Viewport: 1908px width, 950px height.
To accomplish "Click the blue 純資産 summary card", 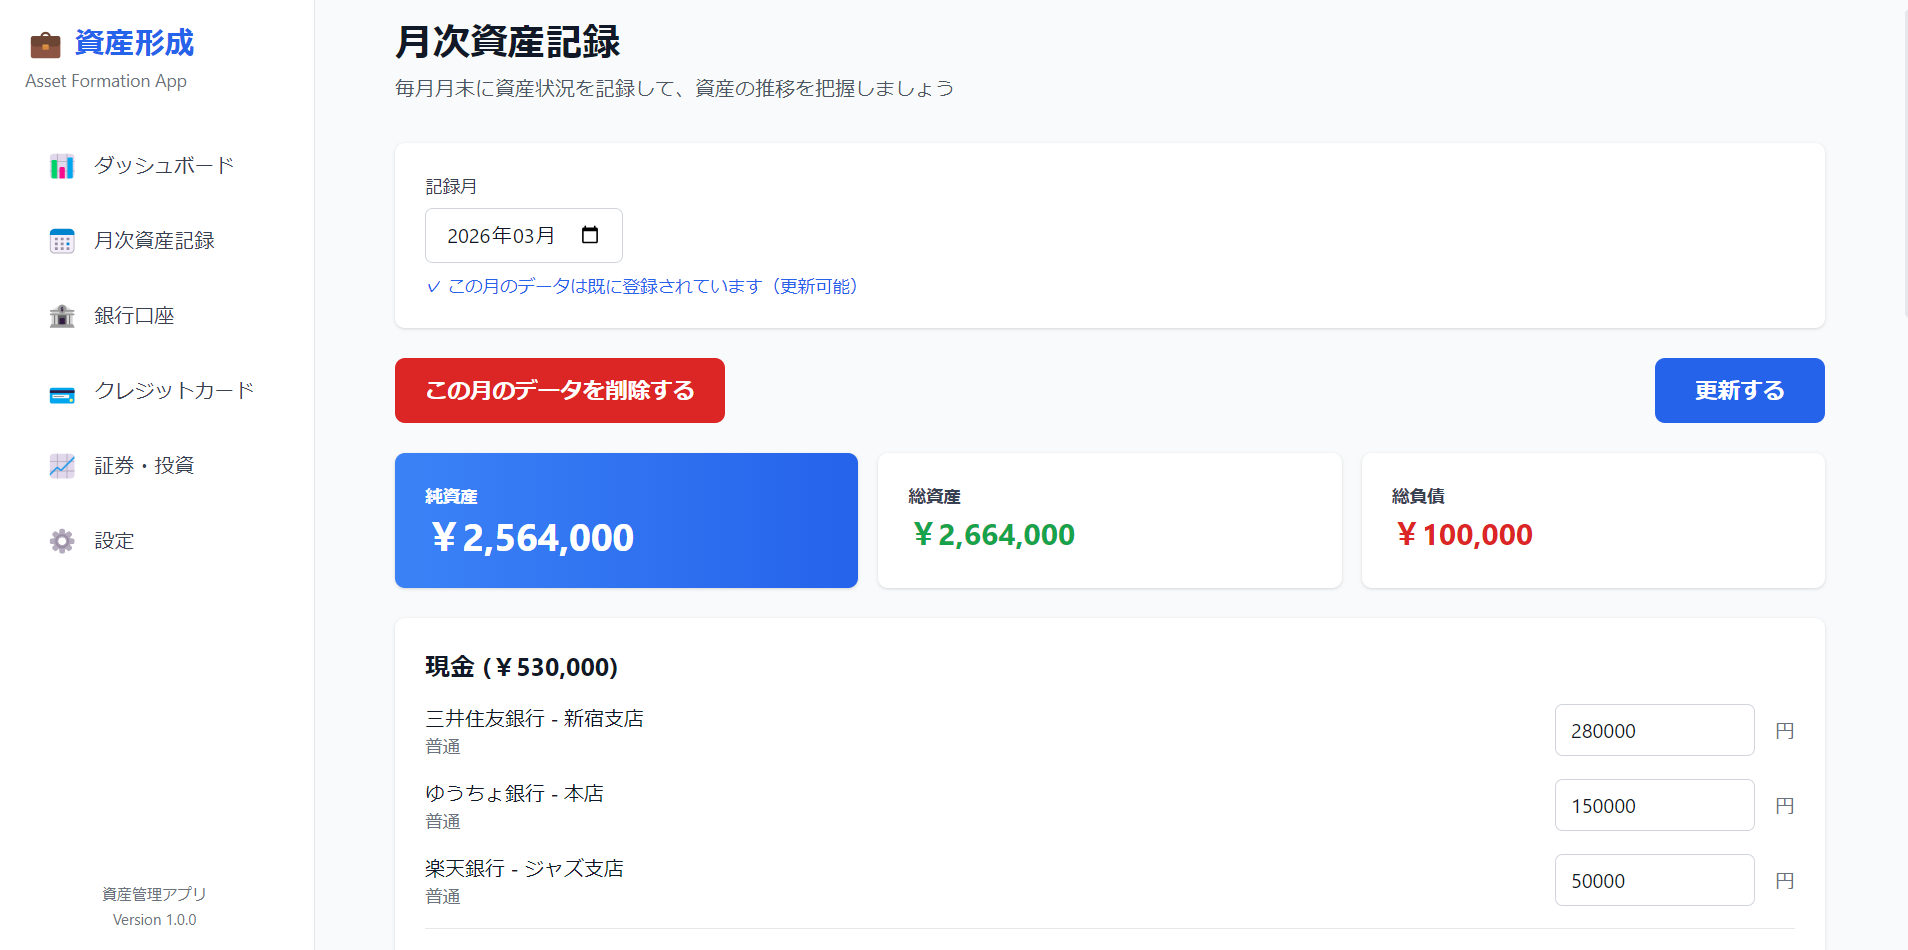I will click(626, 520).
